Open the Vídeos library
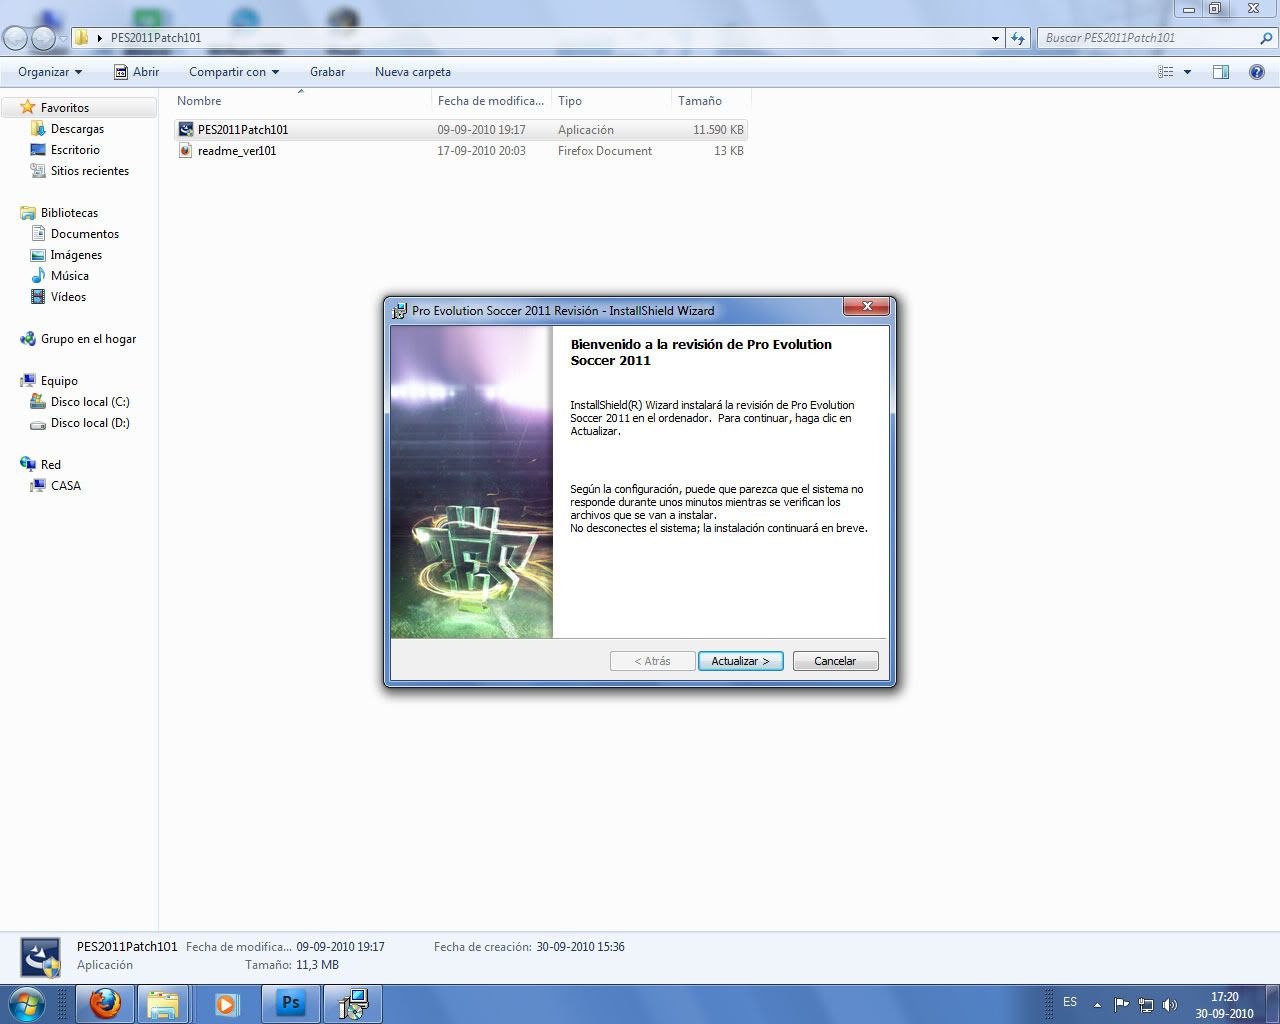 pos(68,297)
